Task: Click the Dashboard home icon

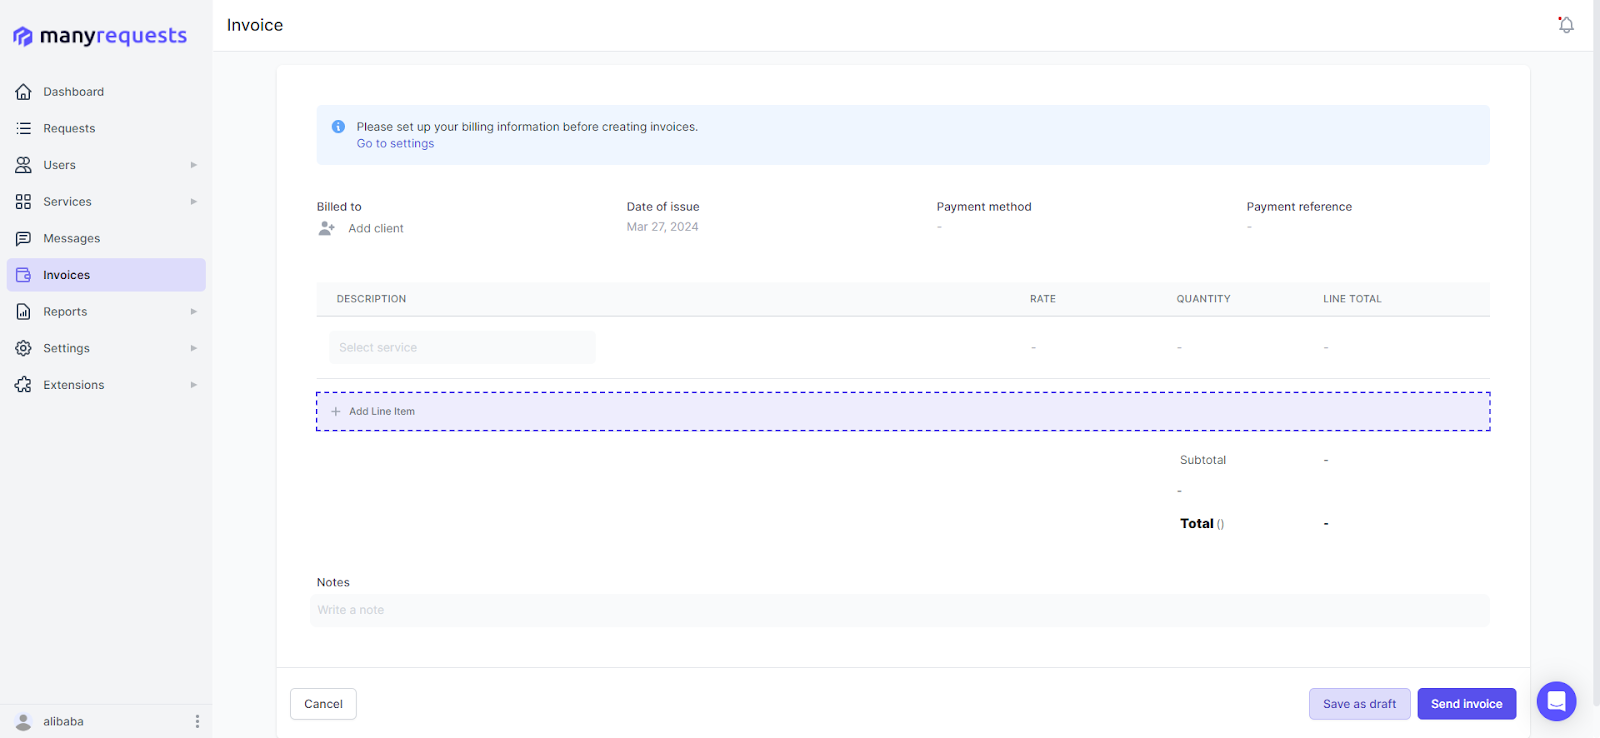Action: [x=23, y=92]
